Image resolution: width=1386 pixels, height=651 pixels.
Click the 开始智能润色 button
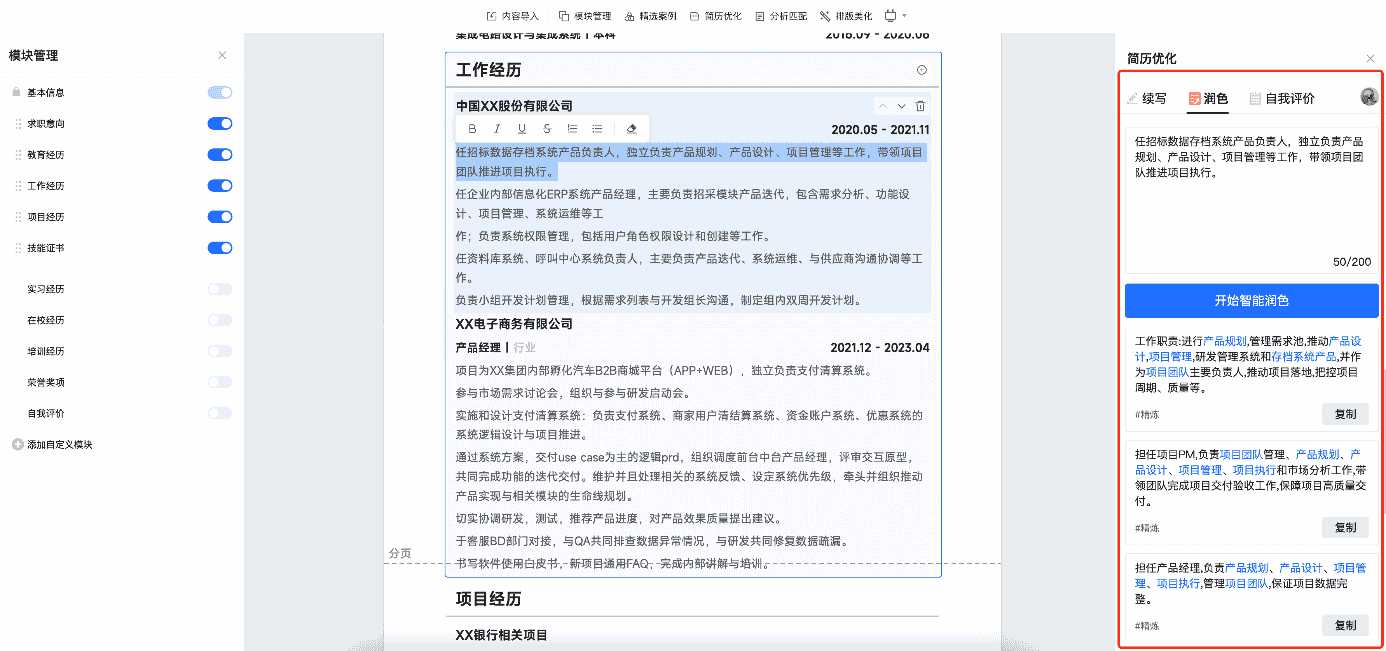pos(1254,300)
